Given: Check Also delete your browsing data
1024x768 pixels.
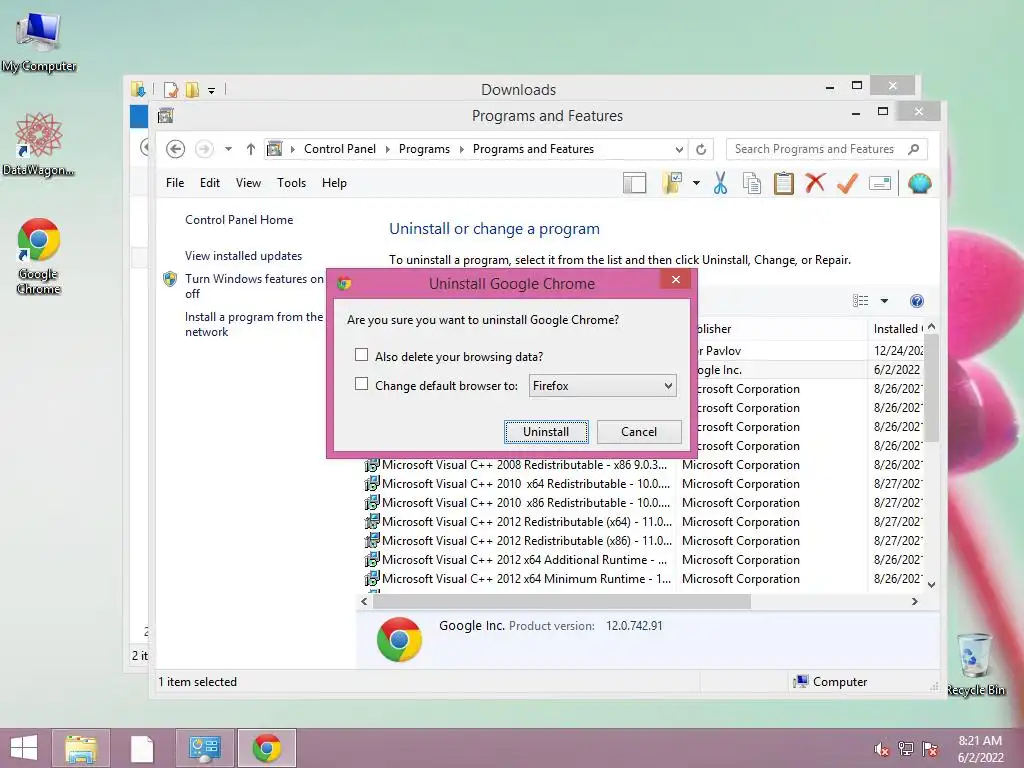Looking at the screenshot, I should pos(361,355).
